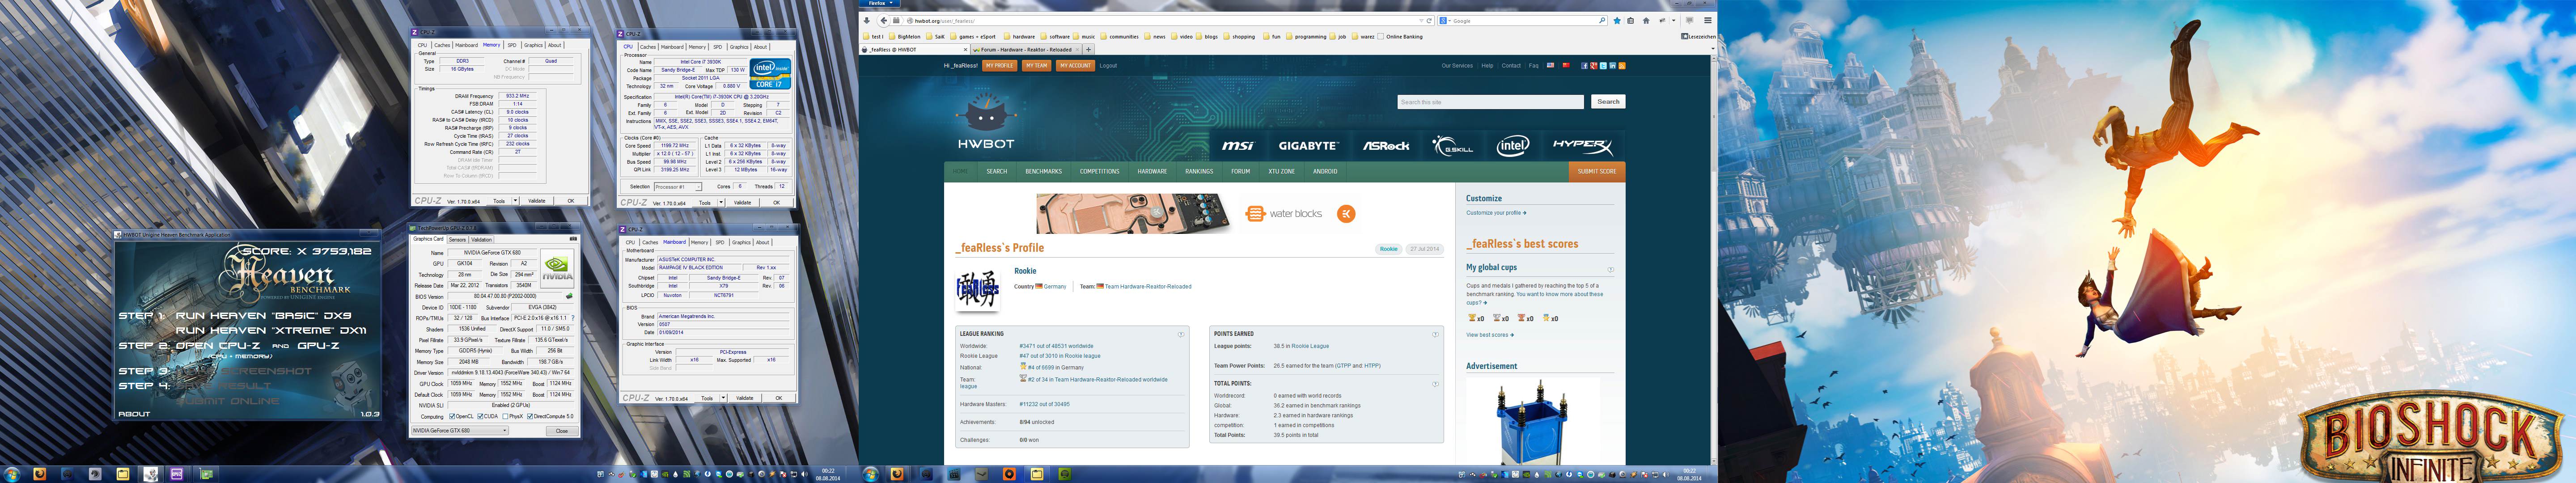Open the Firefox downloads arrow icon
The width and height of the screenshot is (2576, 483).
[867, 21]
